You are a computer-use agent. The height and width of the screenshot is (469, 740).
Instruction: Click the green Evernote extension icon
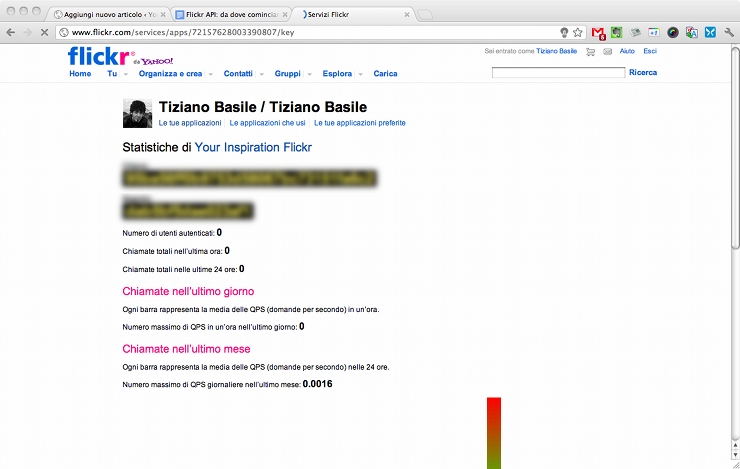tap(616, 32)
